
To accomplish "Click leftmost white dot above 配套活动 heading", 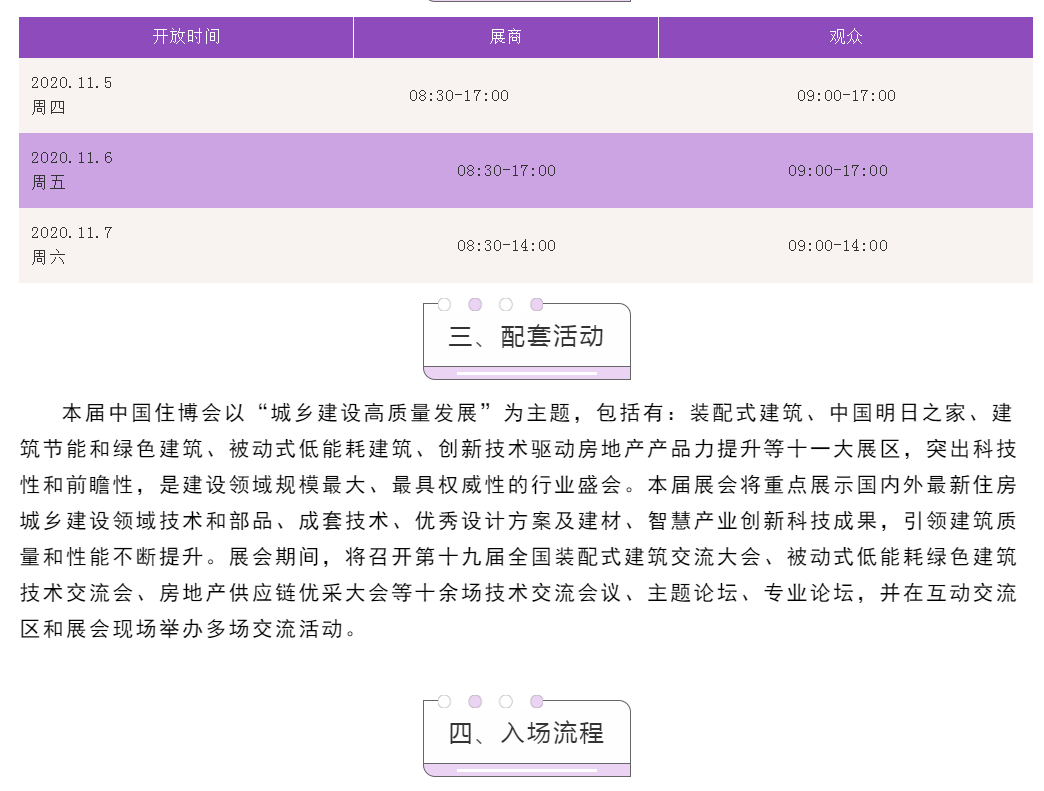I will click(x=444, y=305).
